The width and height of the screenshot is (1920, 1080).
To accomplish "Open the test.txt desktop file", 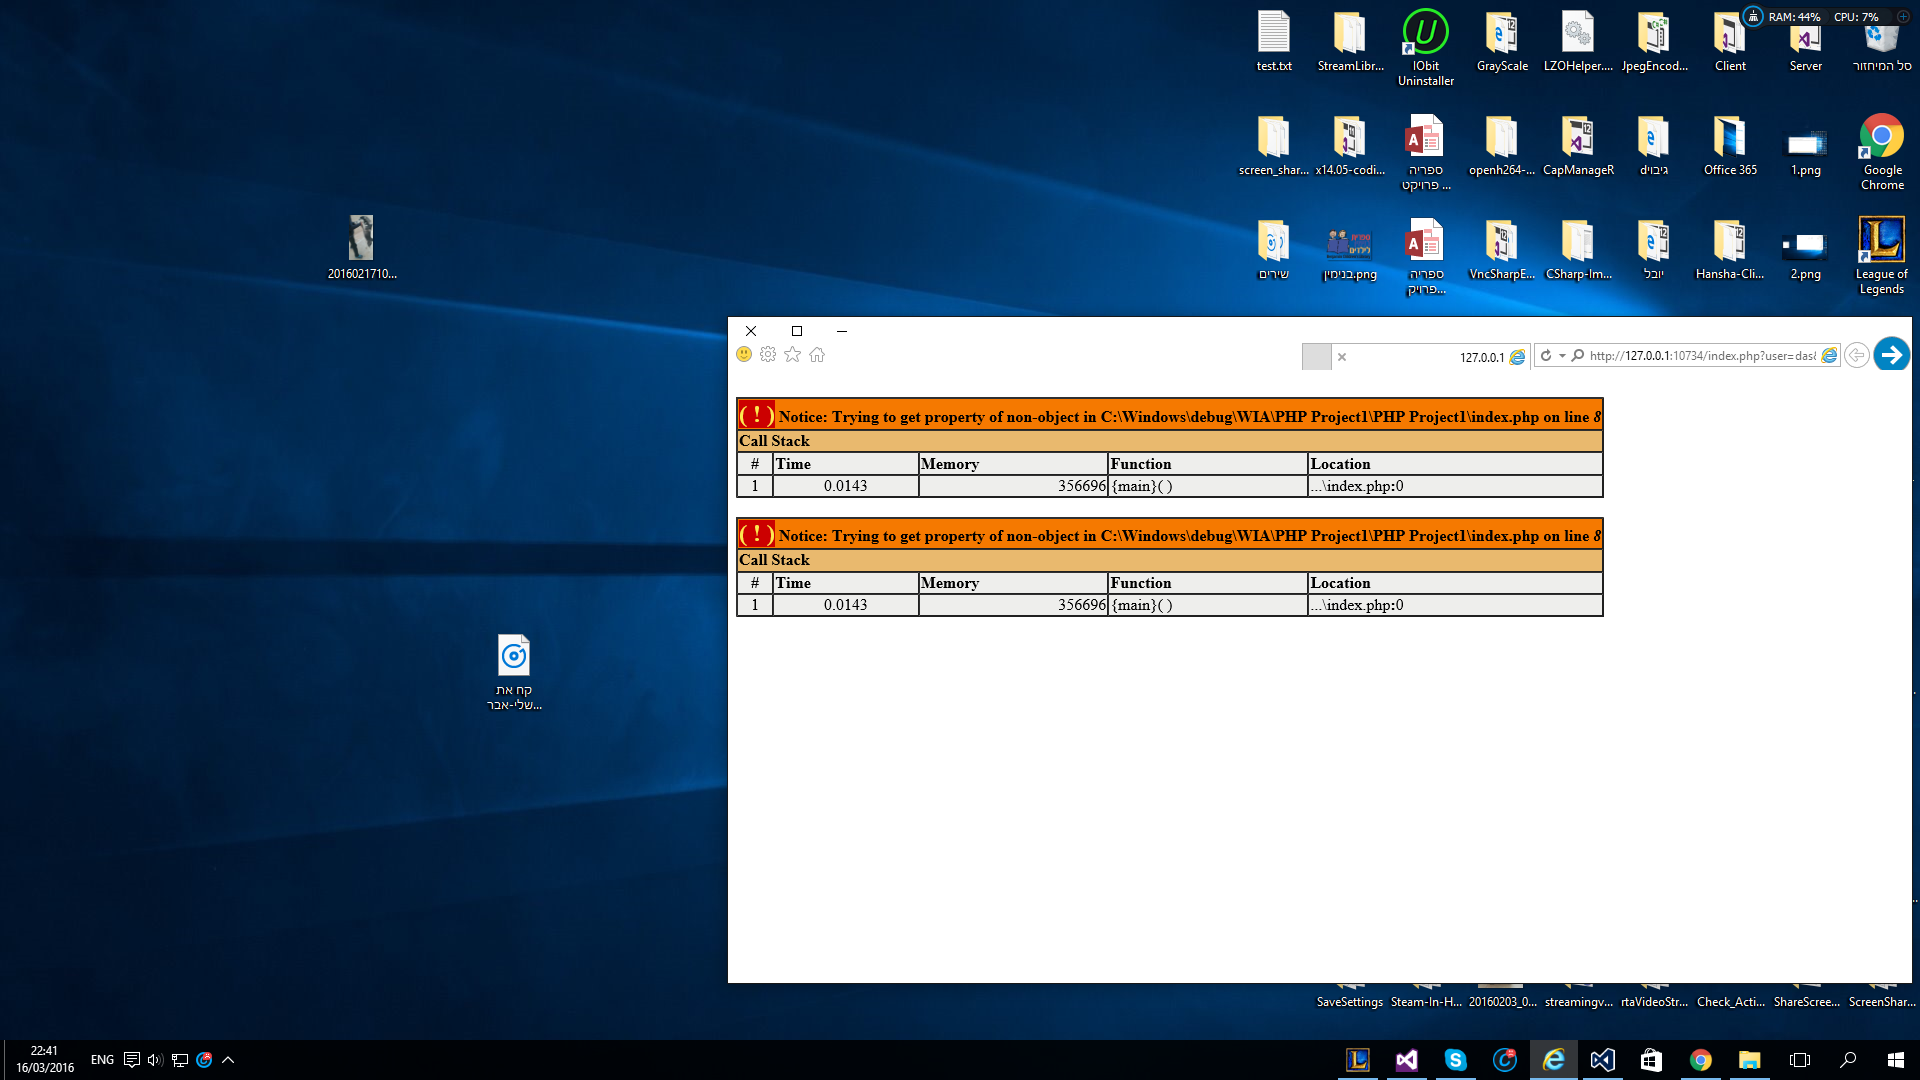I will tap(1274, 42).
